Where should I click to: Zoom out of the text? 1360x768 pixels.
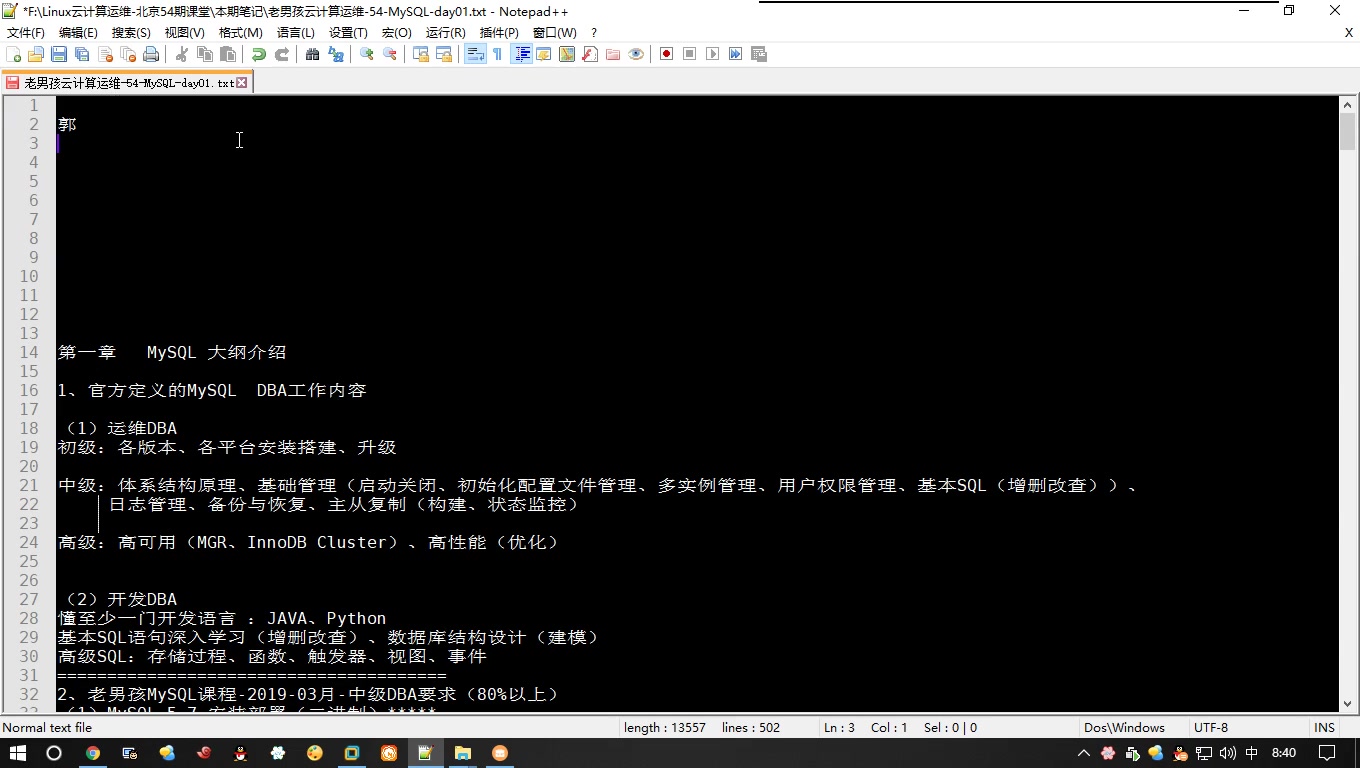tap(388, 54)
